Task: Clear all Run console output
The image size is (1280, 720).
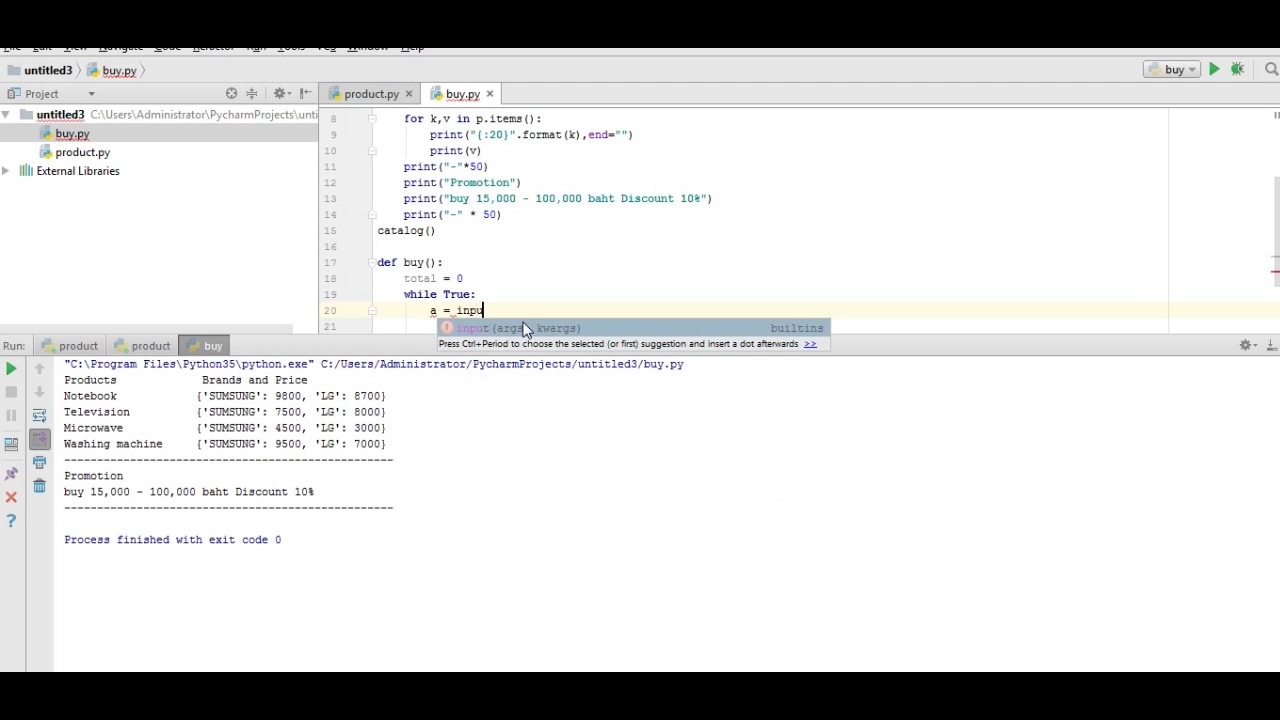Action: point(40,486)
